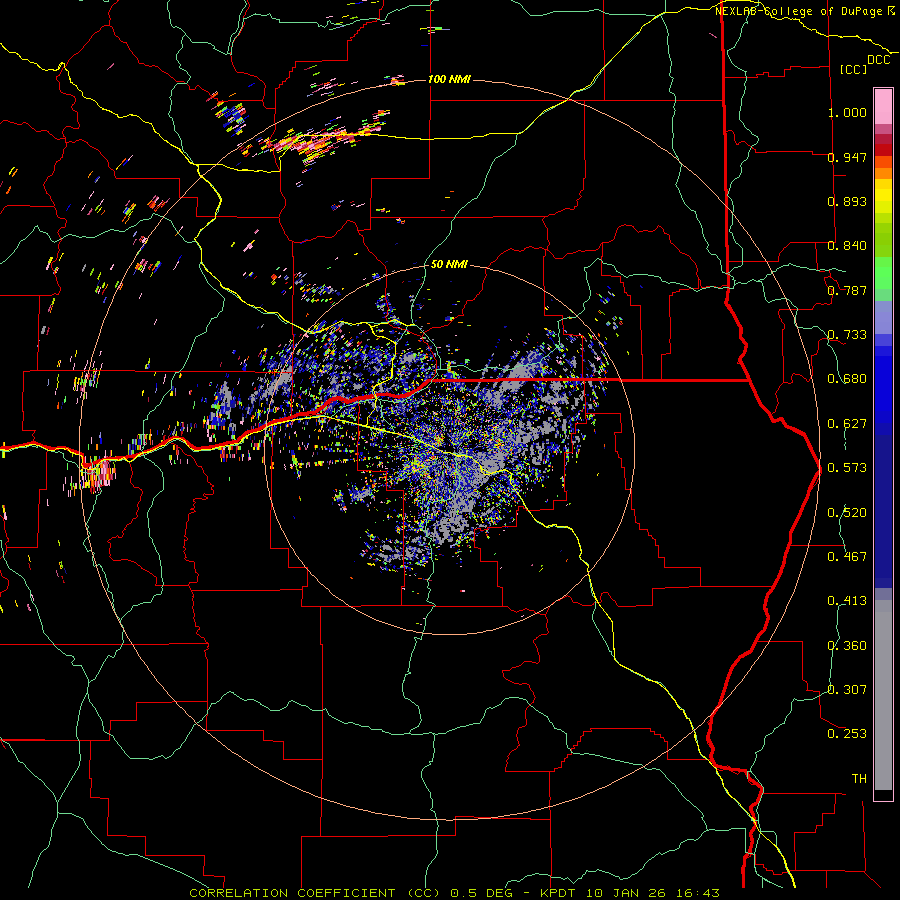Click the 1.000 color scale value
This screenshot has height=900, width=900.
tap(847, 112)
